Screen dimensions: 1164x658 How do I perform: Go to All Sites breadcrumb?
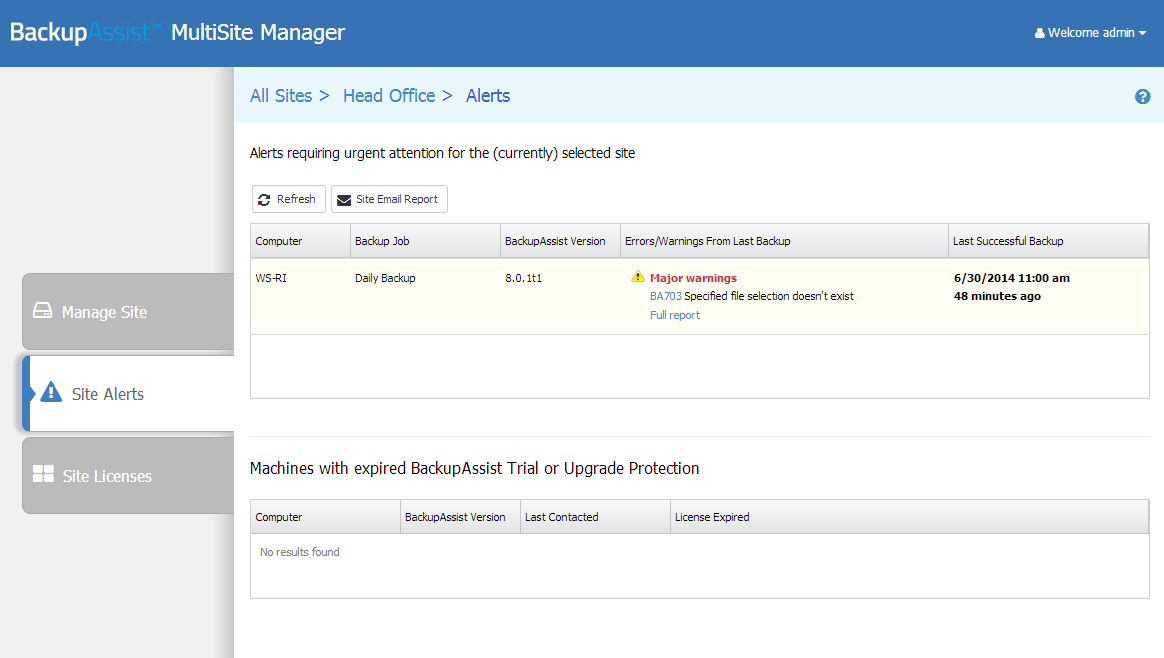point(281,96)
